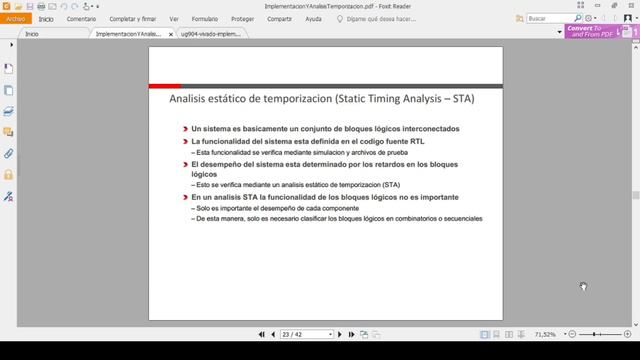This screenshot has height=360, width=640.
Task: Click the ribbon mode grid icon in title bar
Action: click(580, 5)
